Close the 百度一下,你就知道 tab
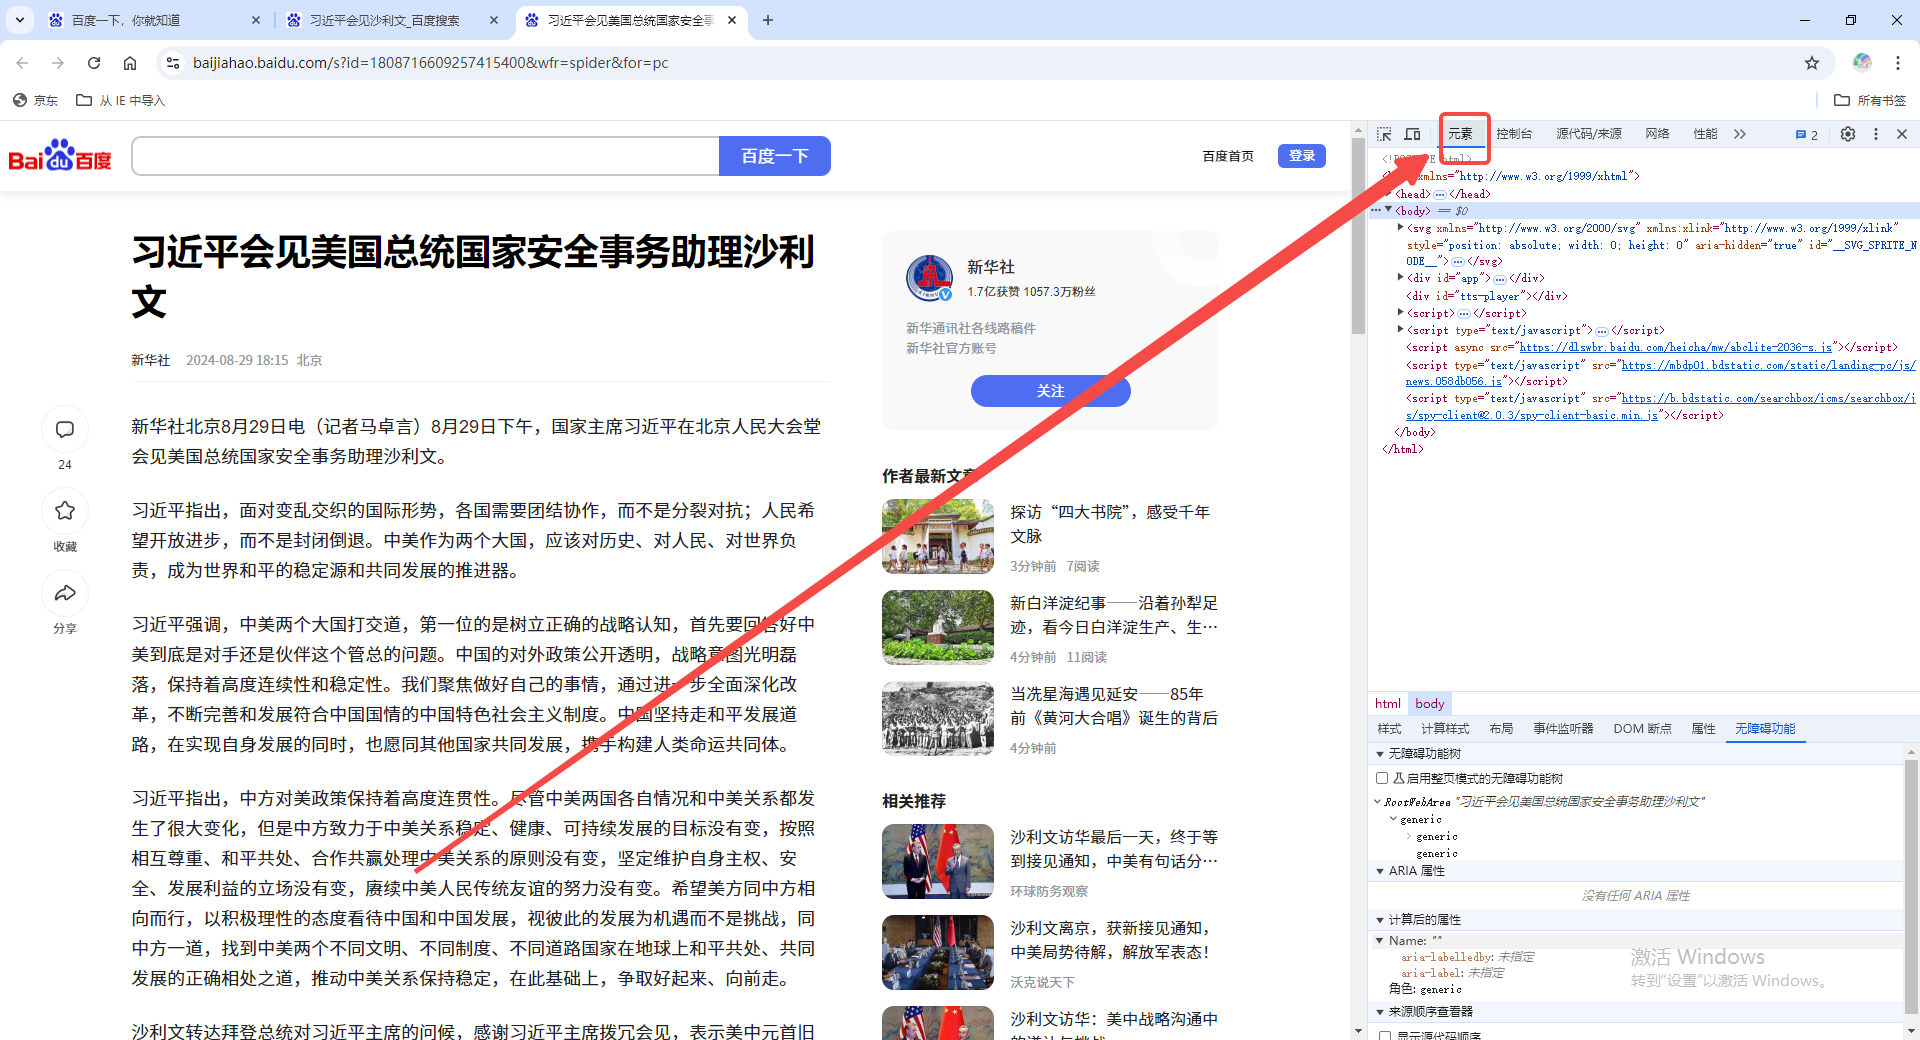Image resolution: width=1920 pixels, height=1040 pixels. (x=256, y=20)
